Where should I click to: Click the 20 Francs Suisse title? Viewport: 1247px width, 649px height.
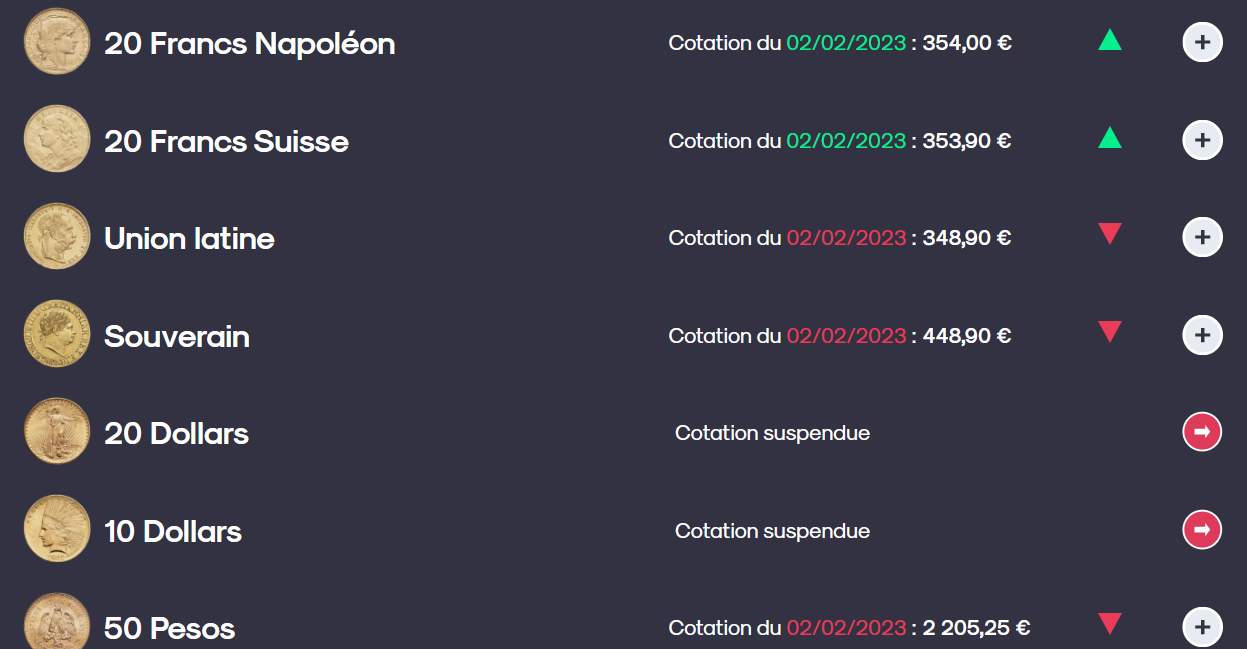(x=226, y=141)
